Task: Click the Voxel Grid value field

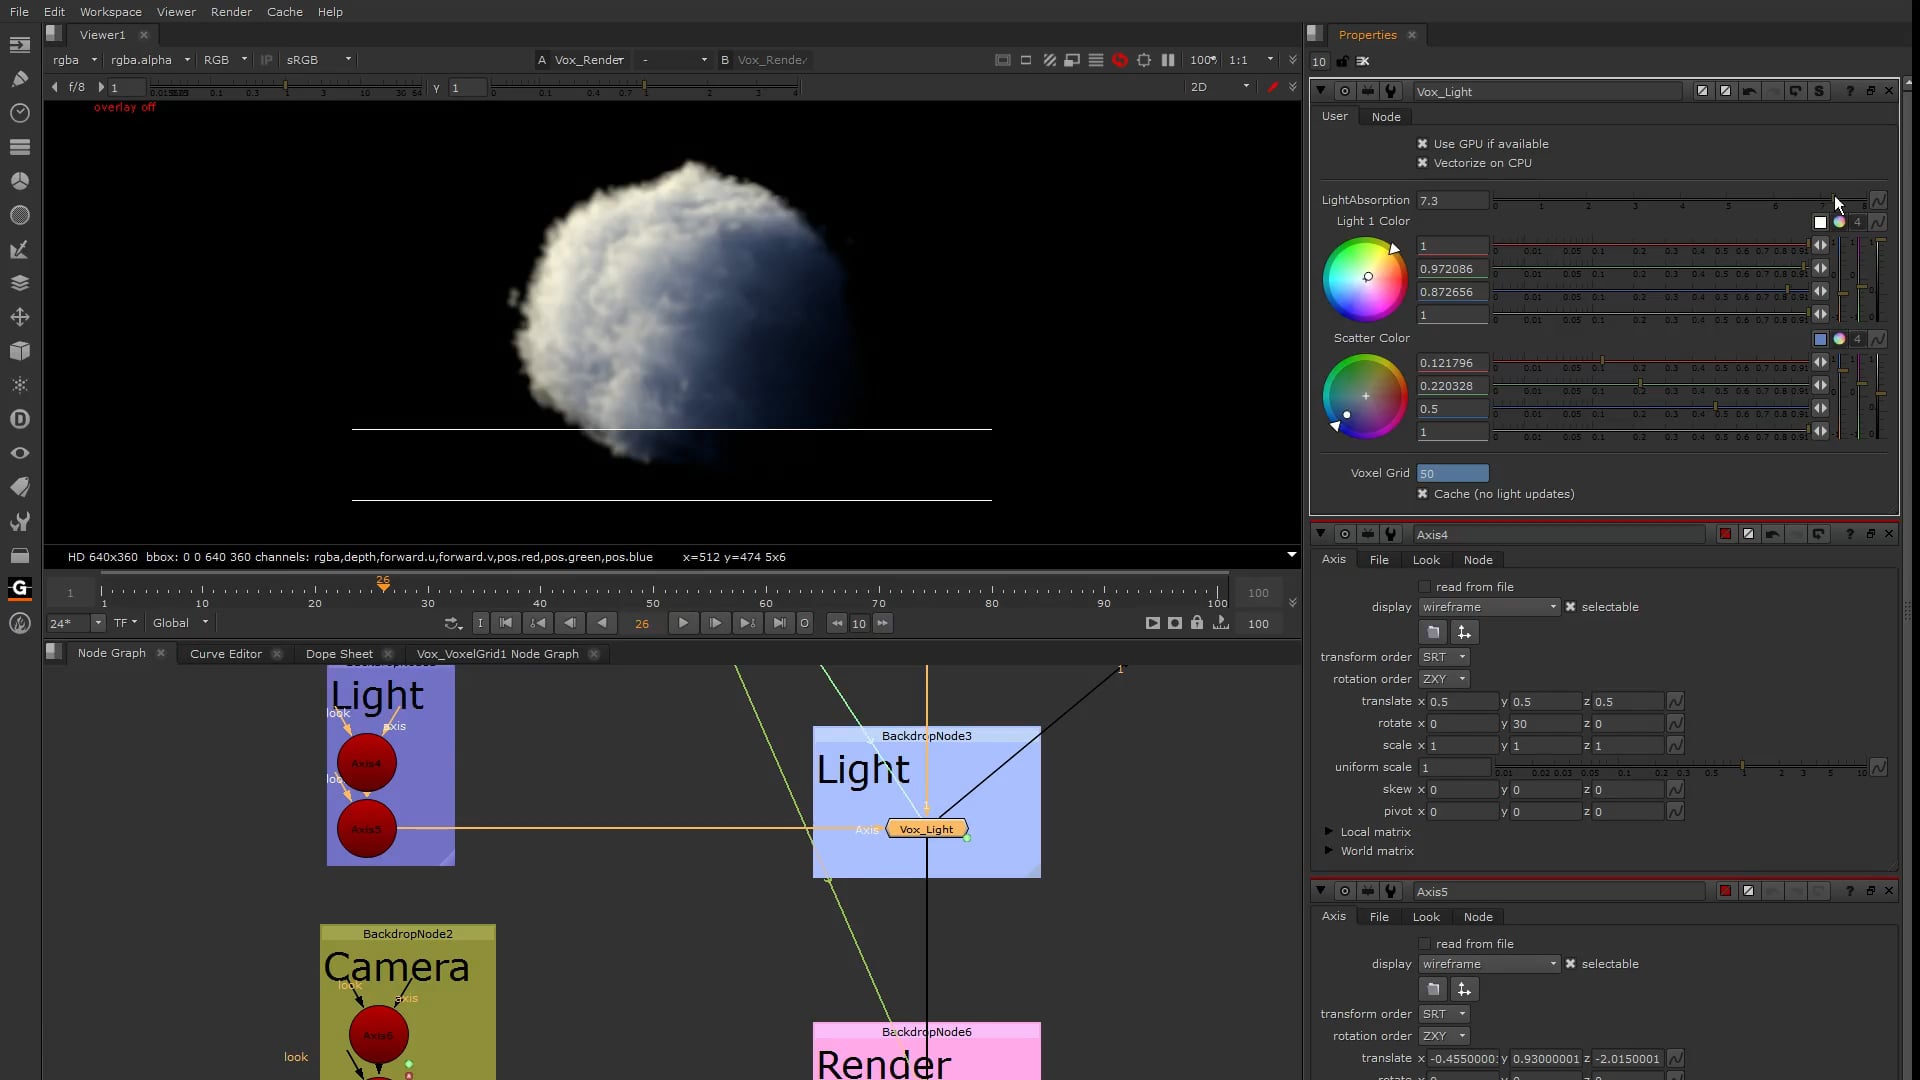Action: (x=1452, y=473)
